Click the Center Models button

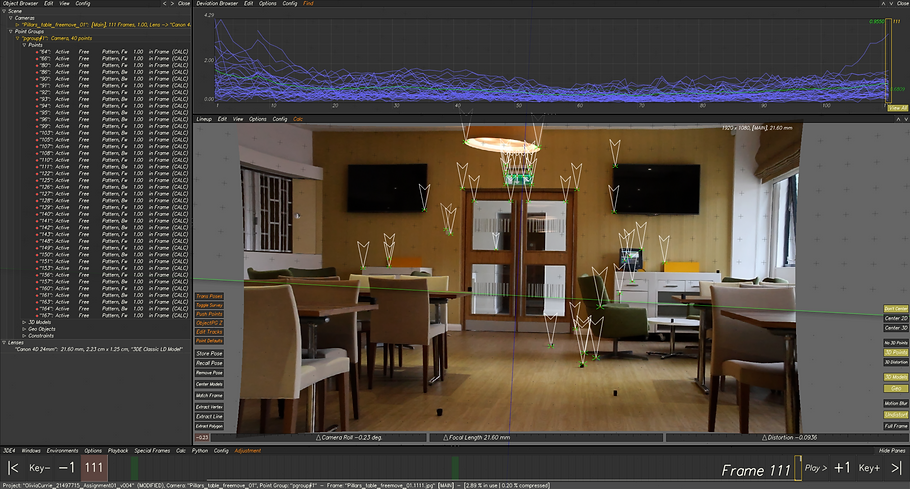pyautogui.click(x=210, y=384)
